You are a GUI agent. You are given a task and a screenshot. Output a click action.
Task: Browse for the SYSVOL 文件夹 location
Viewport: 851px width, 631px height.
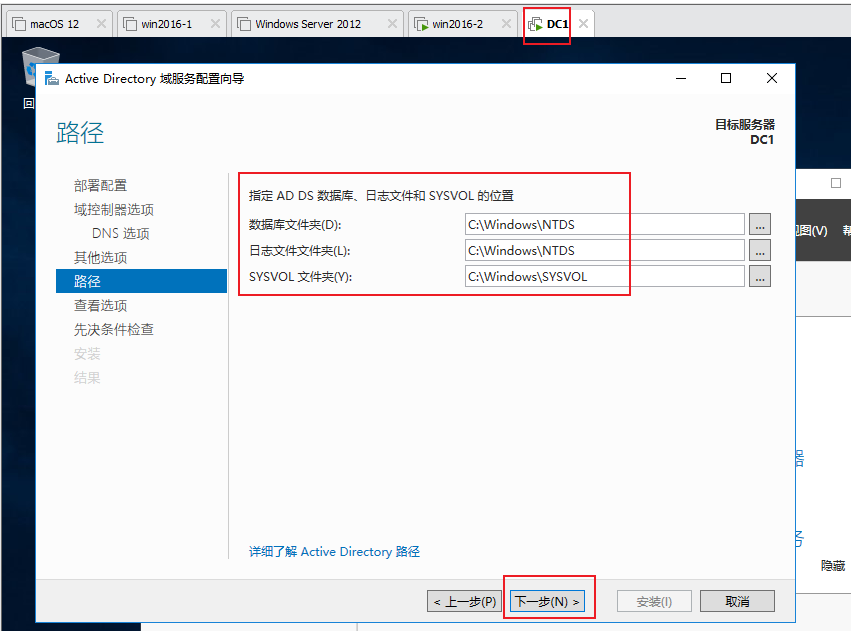[x=760, y=276]
